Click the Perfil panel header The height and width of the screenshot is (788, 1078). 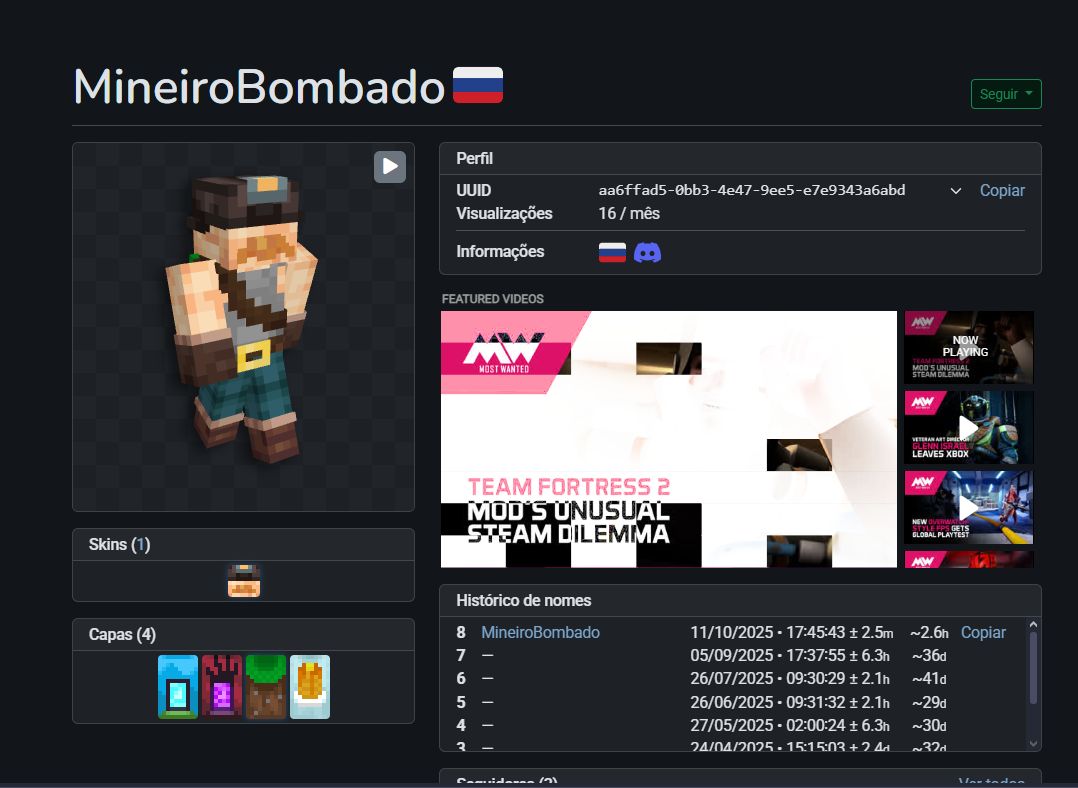click(740, 158)
